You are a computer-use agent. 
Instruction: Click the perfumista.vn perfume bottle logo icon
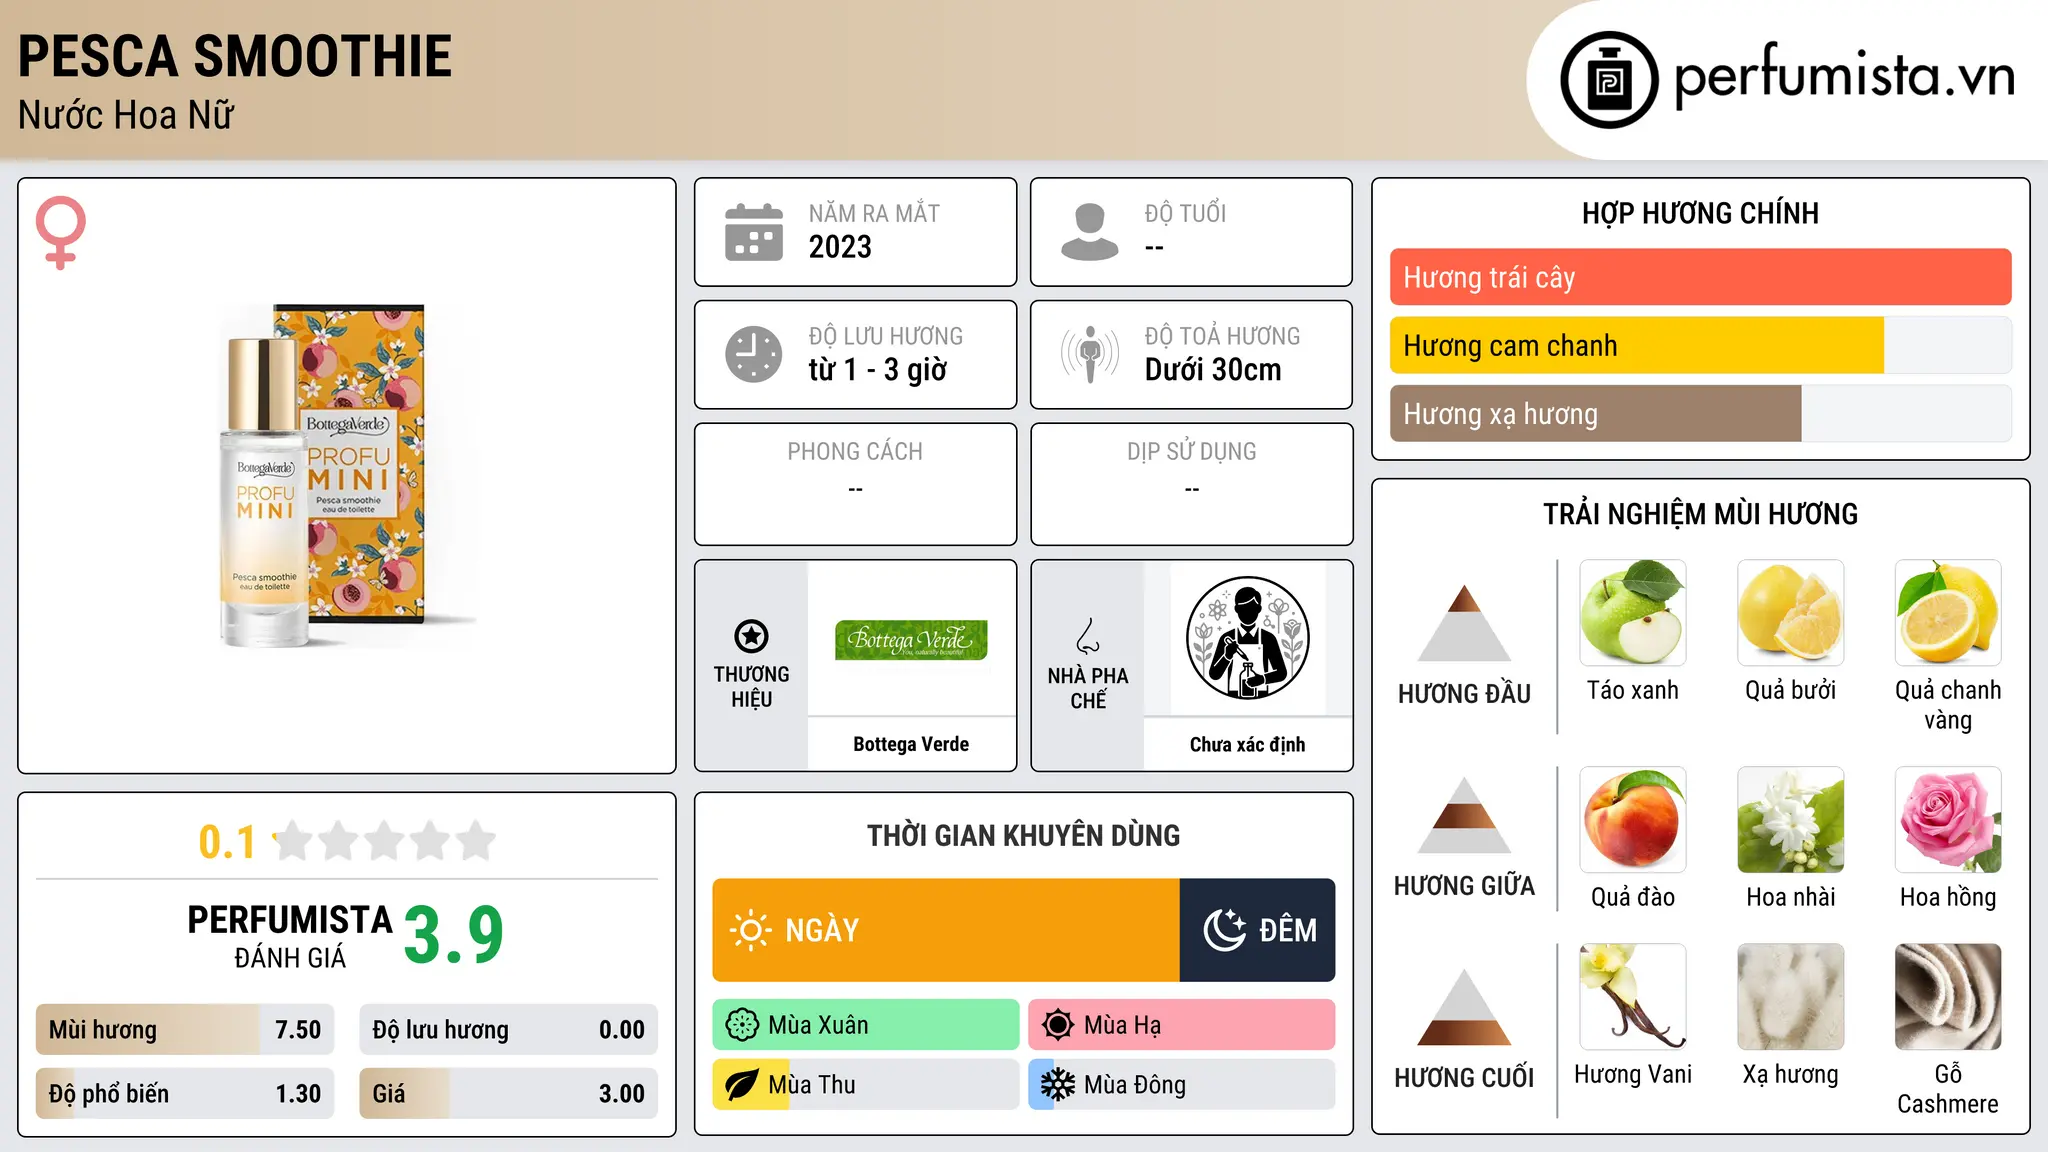(1609, 80)
